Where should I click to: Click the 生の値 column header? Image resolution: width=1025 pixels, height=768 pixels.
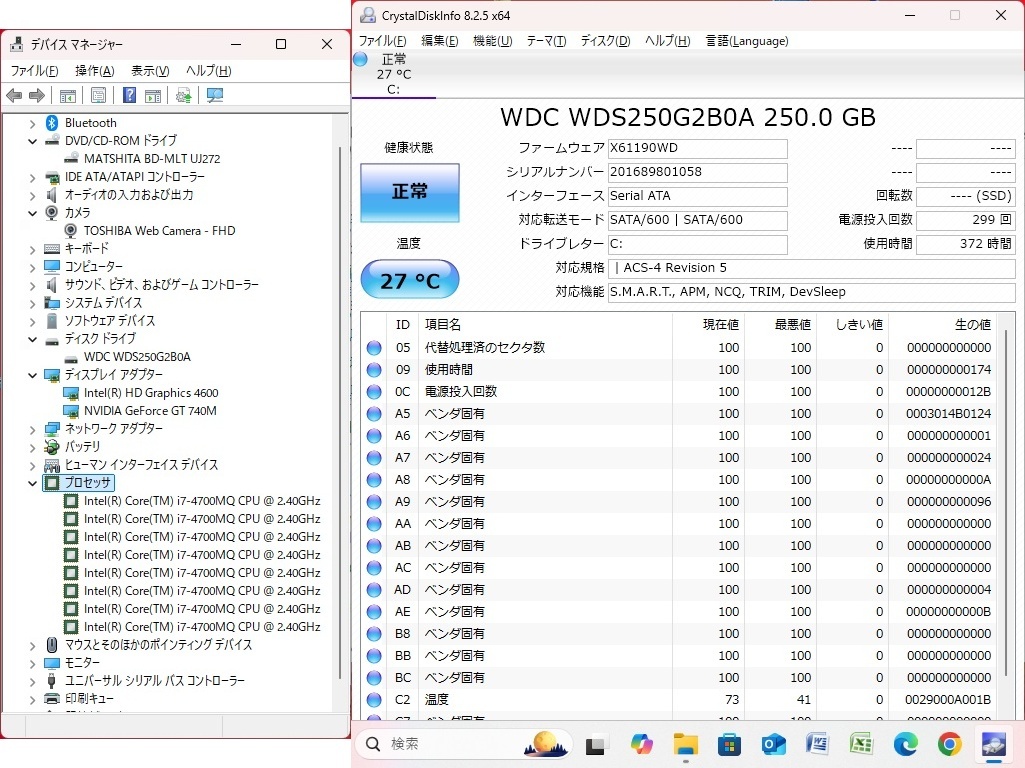coord(973,324)
